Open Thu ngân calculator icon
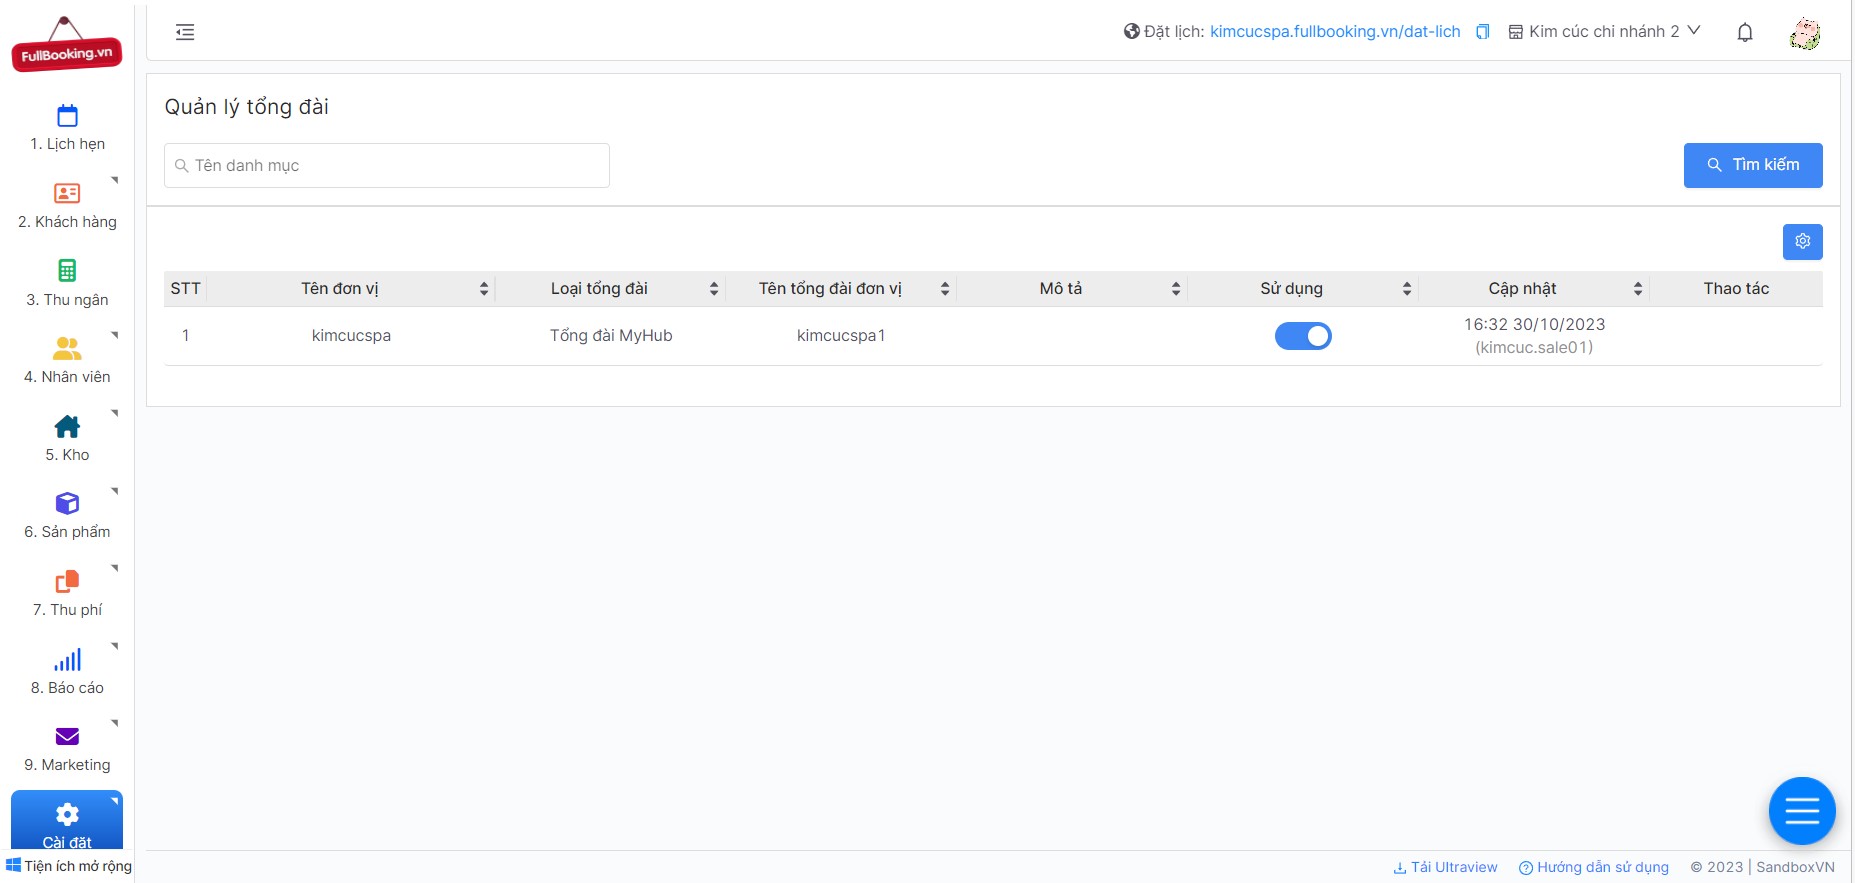The image size is (1855, 883). [x=67, y=270]
